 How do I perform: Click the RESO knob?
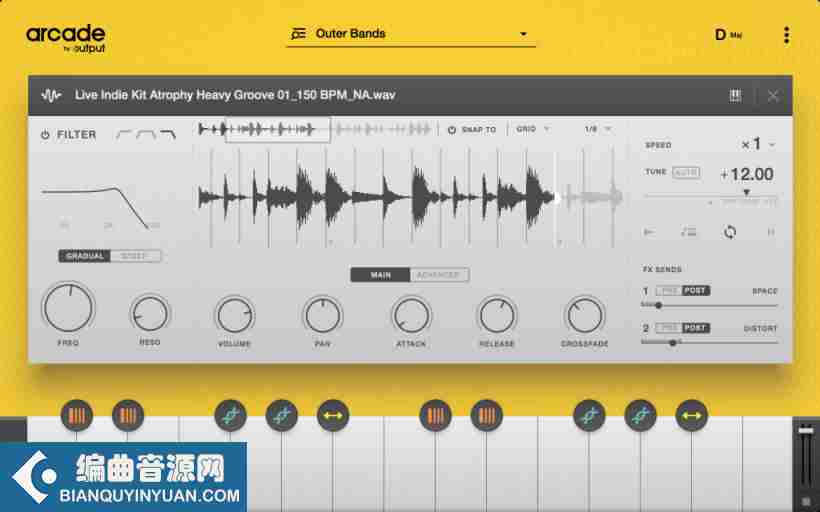point(150,314)
